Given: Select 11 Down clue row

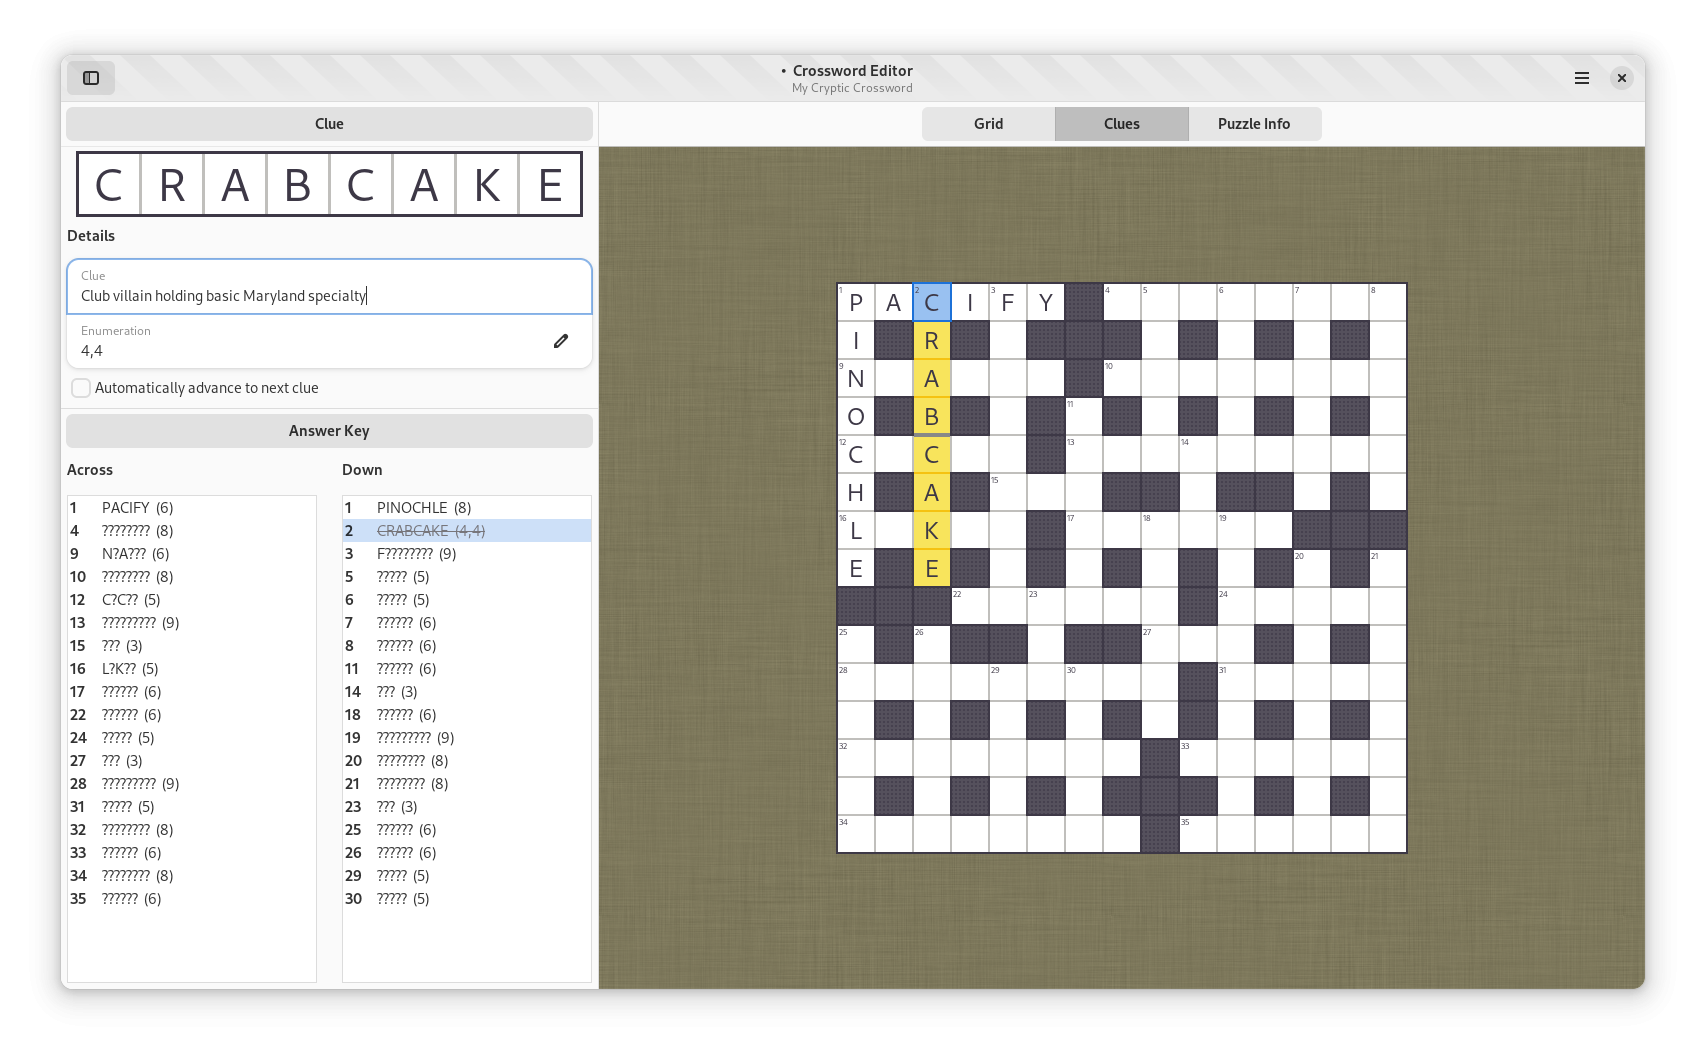Looking at the screenshot, I should point(467,669).
